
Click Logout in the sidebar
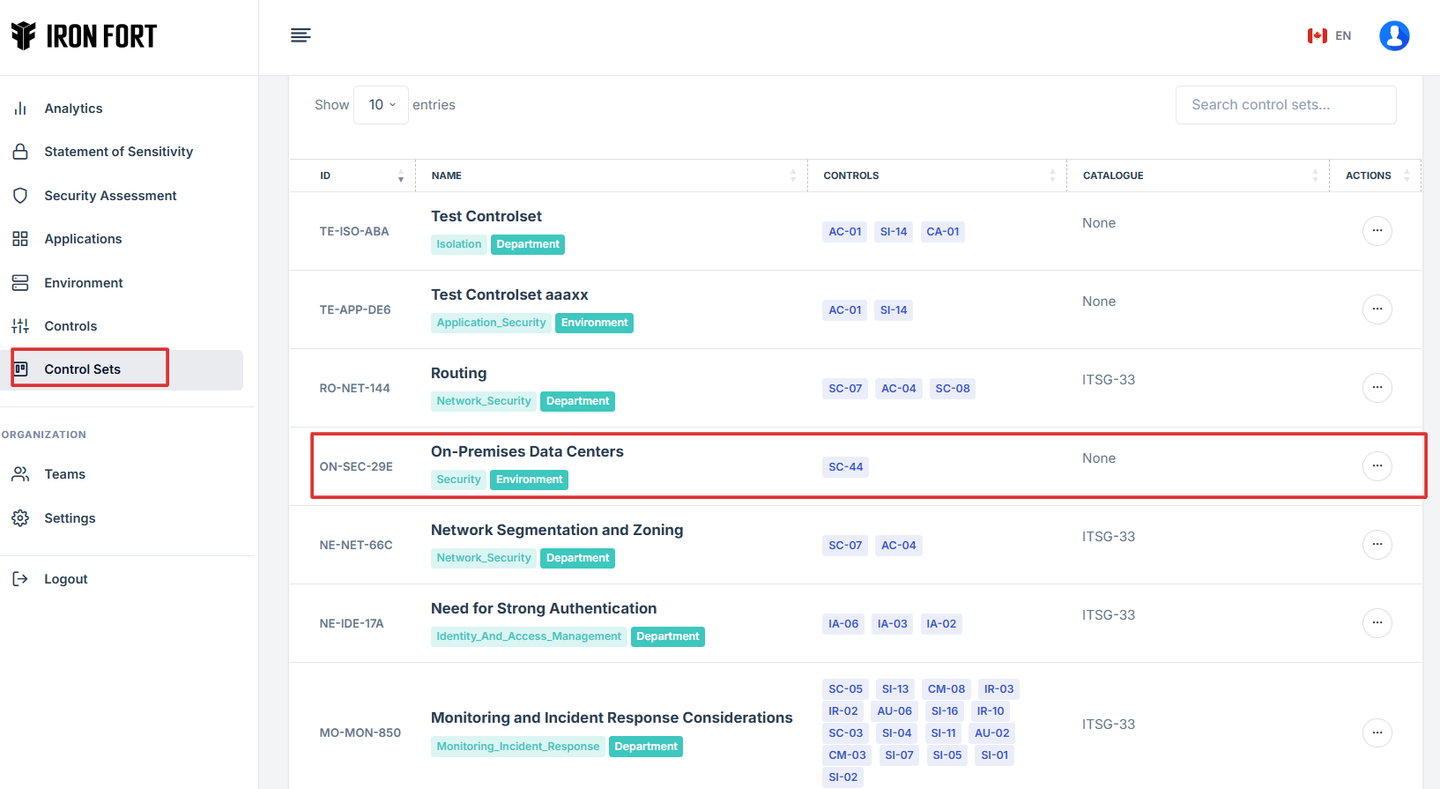[x=66, y=579]
